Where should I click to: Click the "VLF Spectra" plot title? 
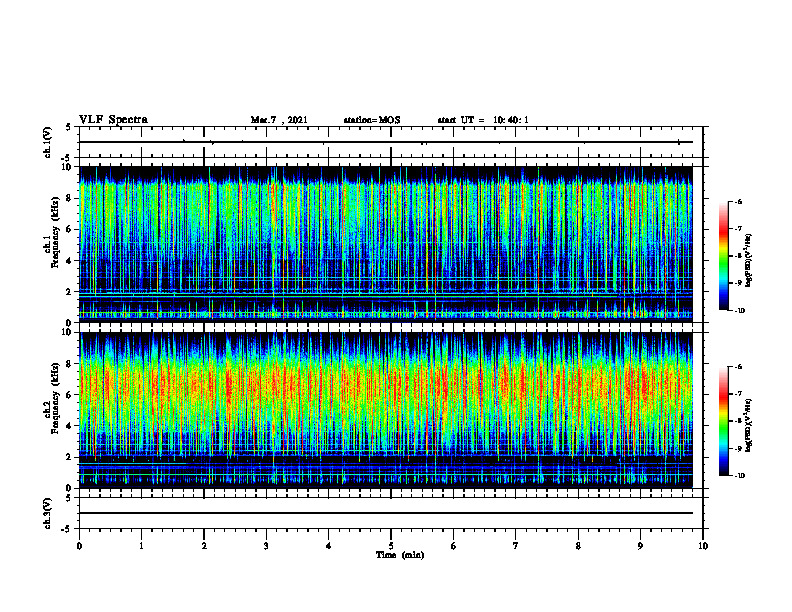113,120
